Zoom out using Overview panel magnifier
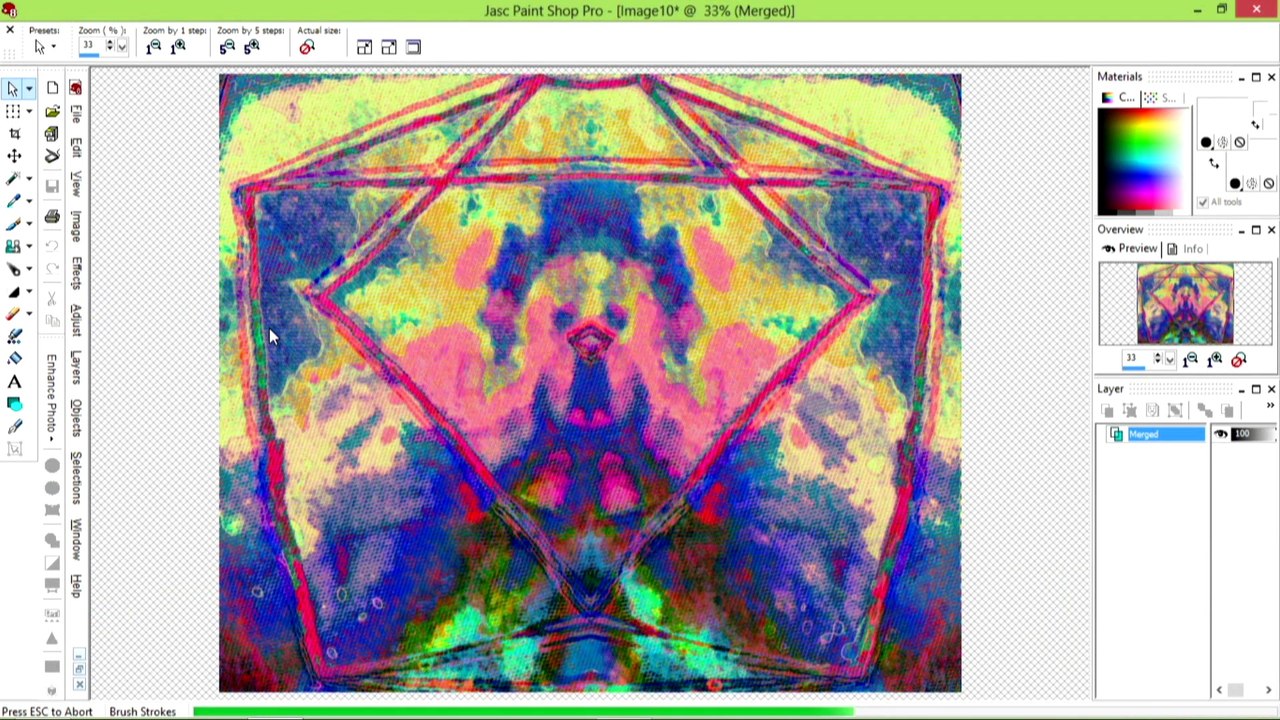The width and height of the screenshot is (1280, 720). pos(1191,359)
